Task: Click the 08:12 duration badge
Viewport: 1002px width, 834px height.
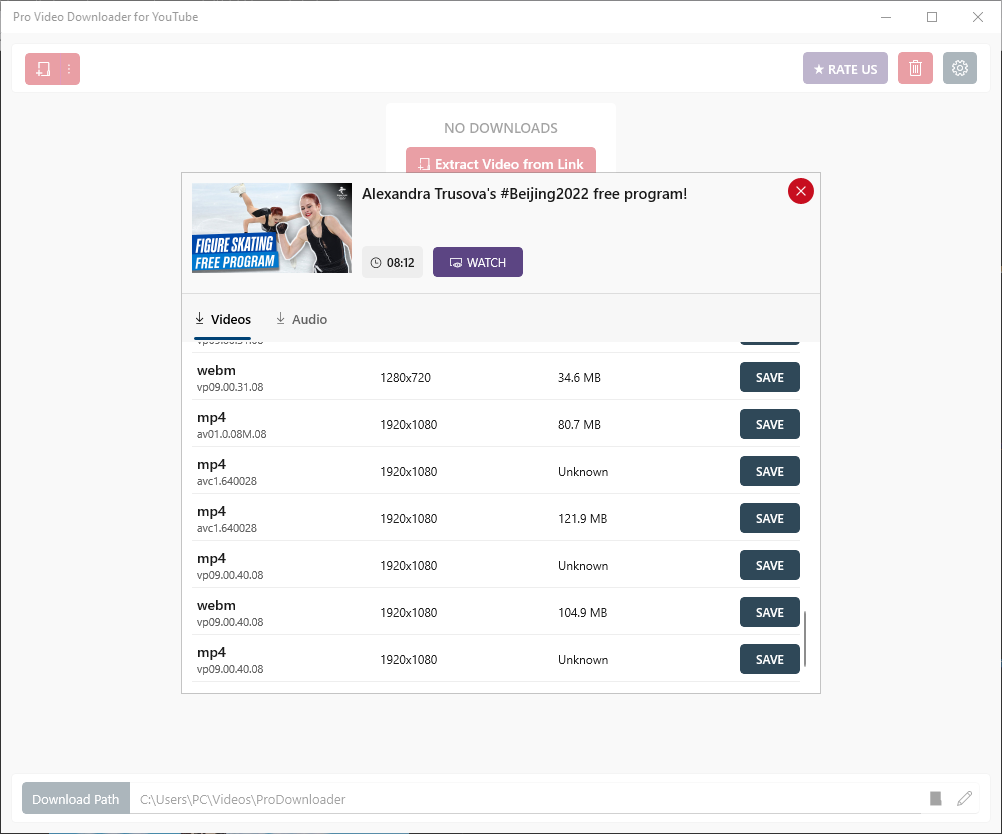Action: pos(392,262)
